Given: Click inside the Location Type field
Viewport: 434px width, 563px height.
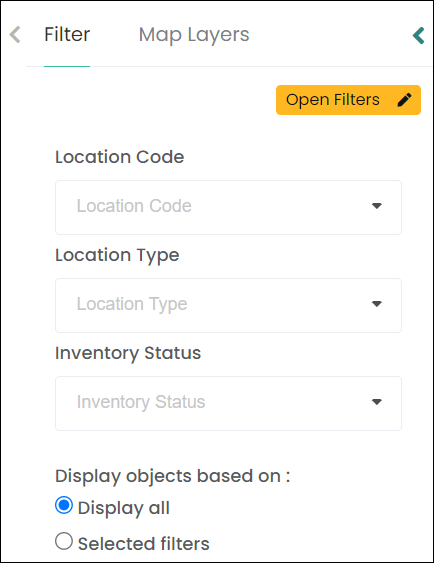Looking at the screenshot, I should coord(228,306).
